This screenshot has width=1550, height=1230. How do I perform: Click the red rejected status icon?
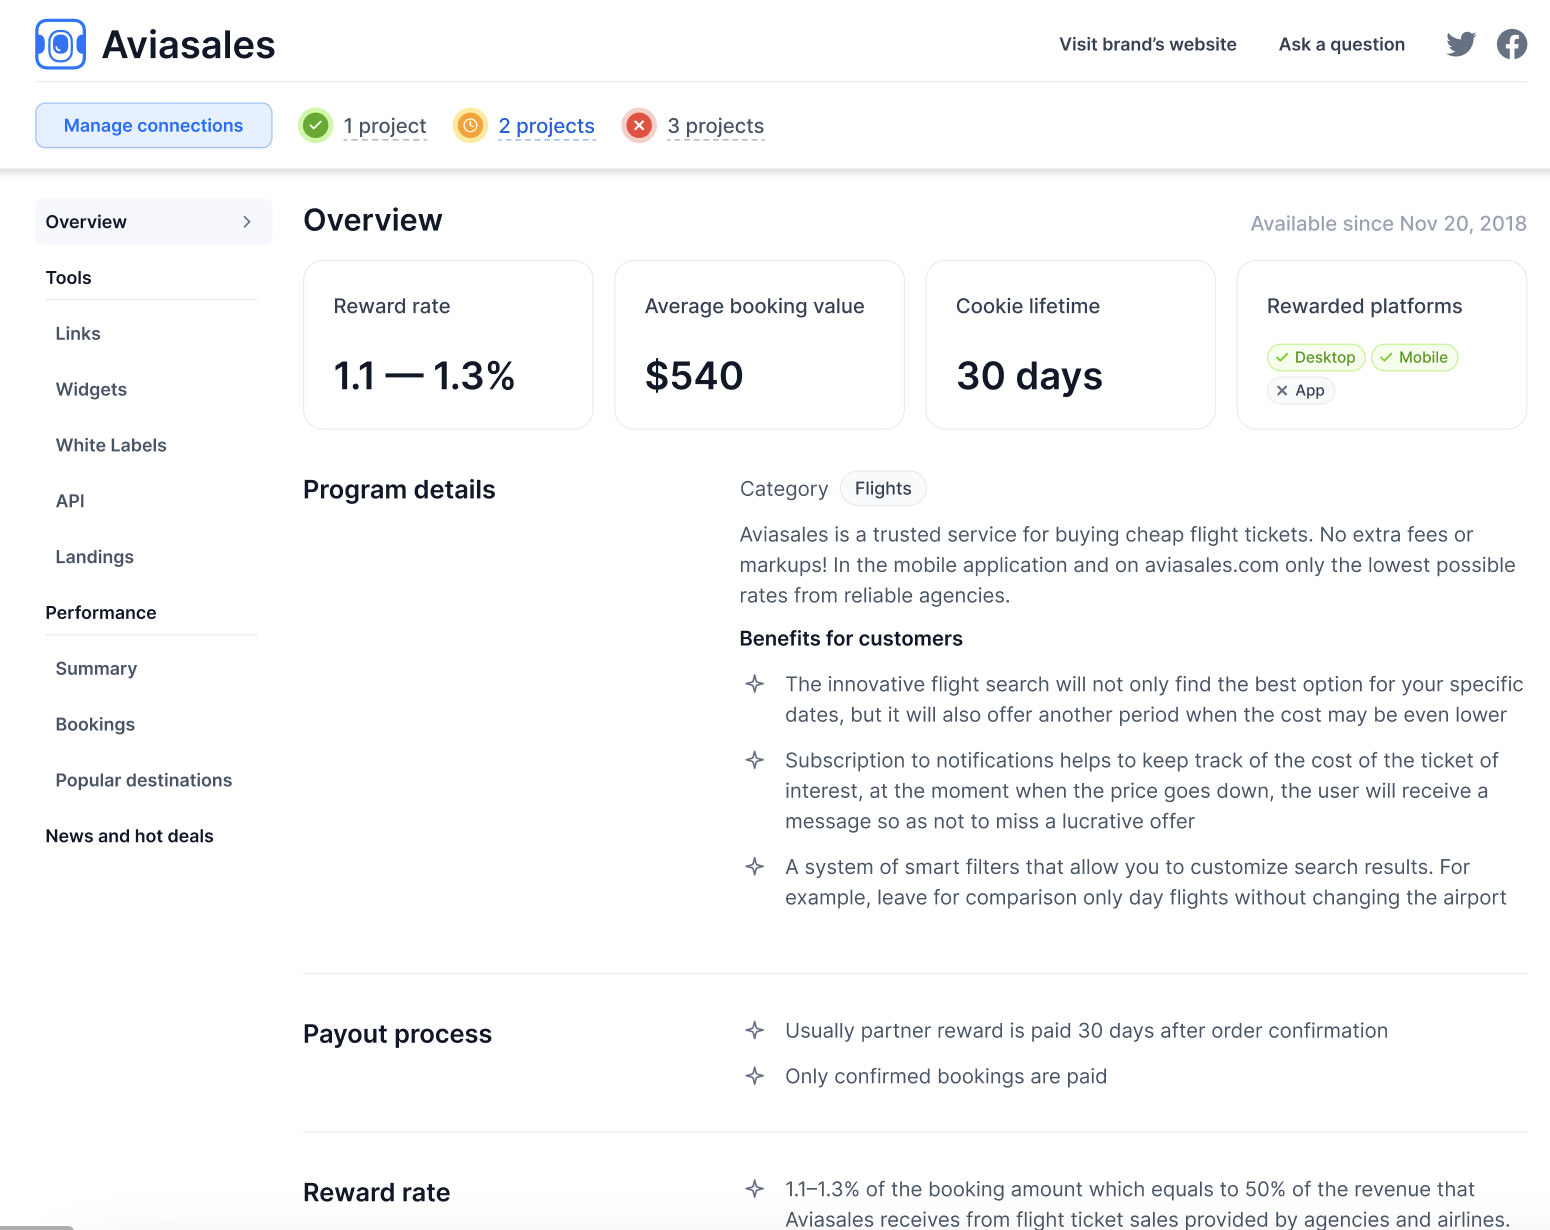point(639,126)
